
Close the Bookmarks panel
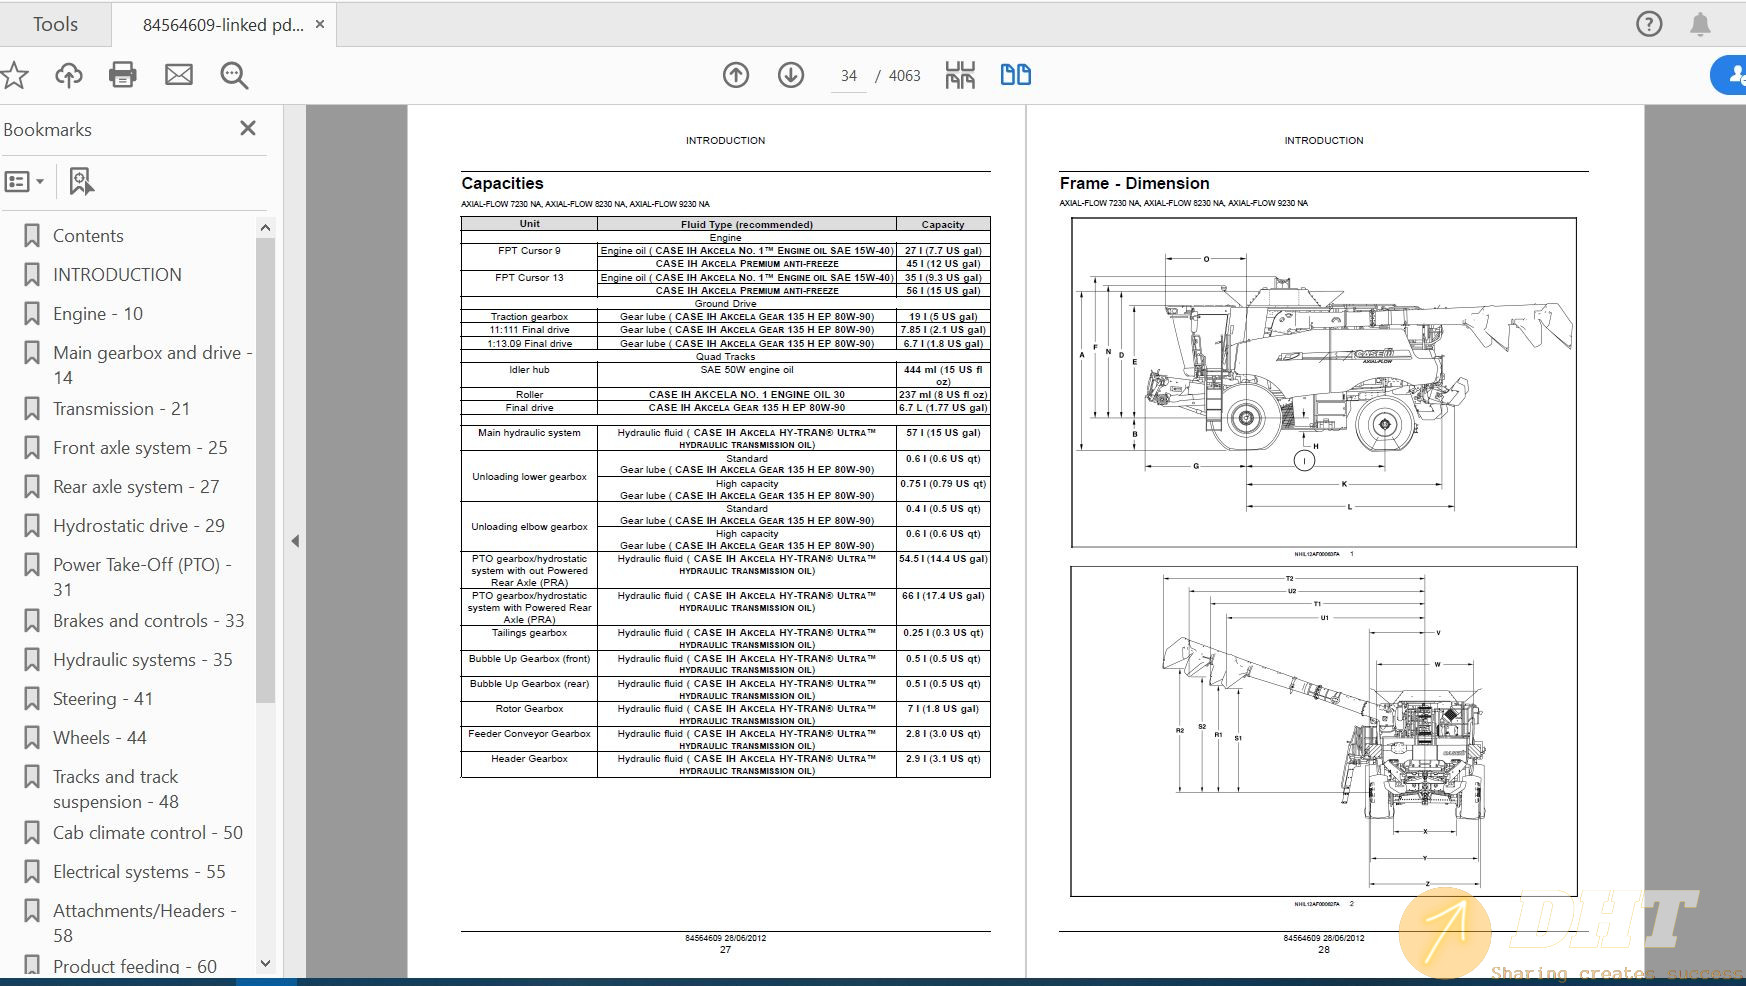pos(248,128)
